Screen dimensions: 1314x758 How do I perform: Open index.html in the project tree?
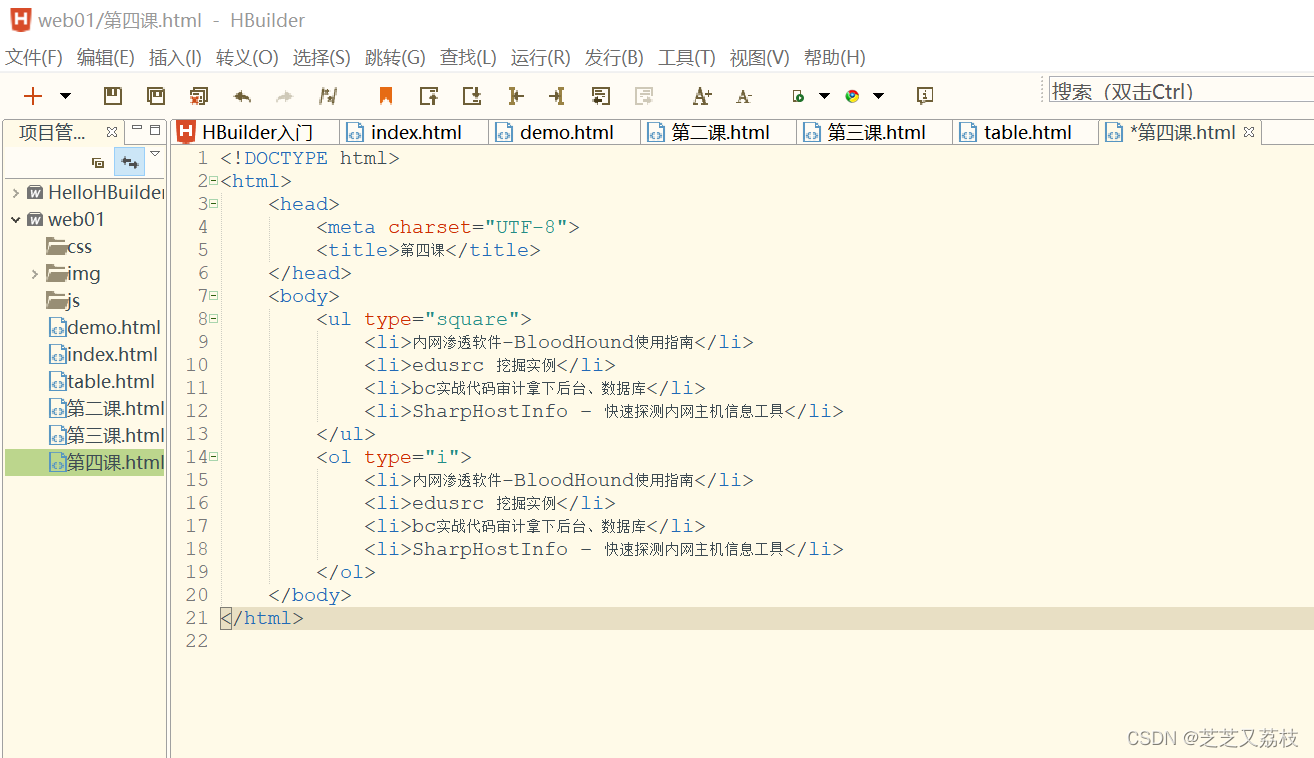click(104, 354)
